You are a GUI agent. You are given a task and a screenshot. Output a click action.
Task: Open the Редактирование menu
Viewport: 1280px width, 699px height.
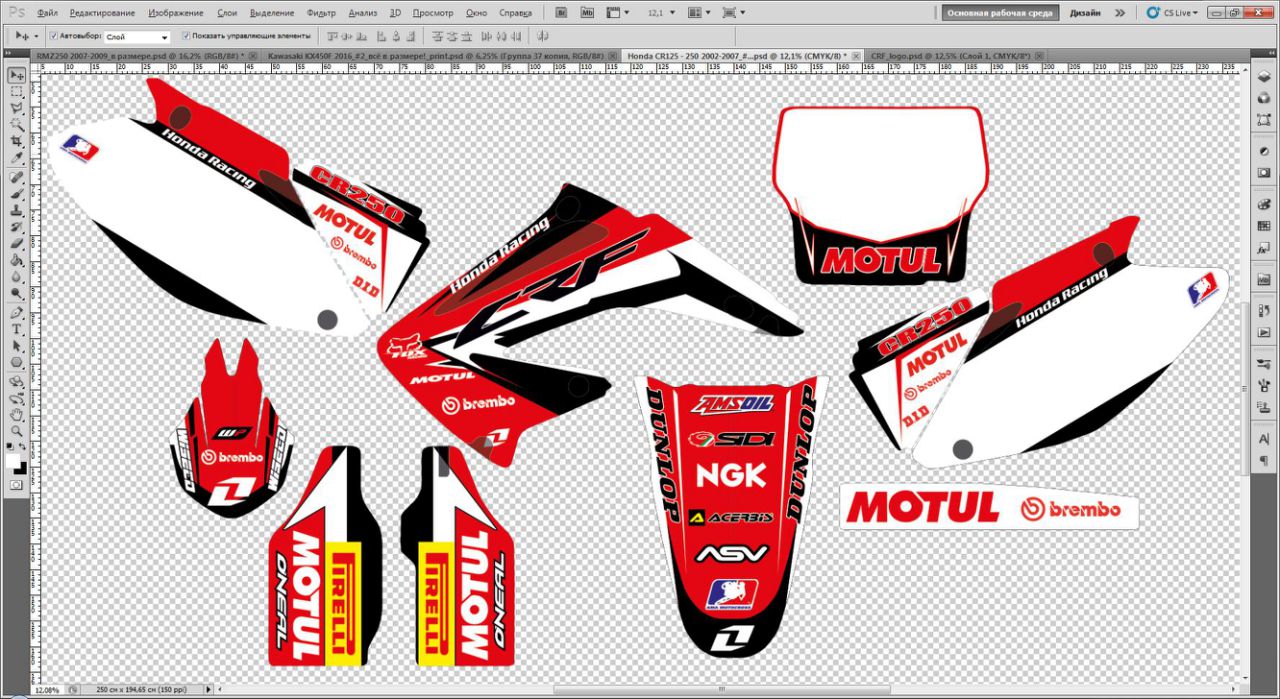(x=103, y=13)
